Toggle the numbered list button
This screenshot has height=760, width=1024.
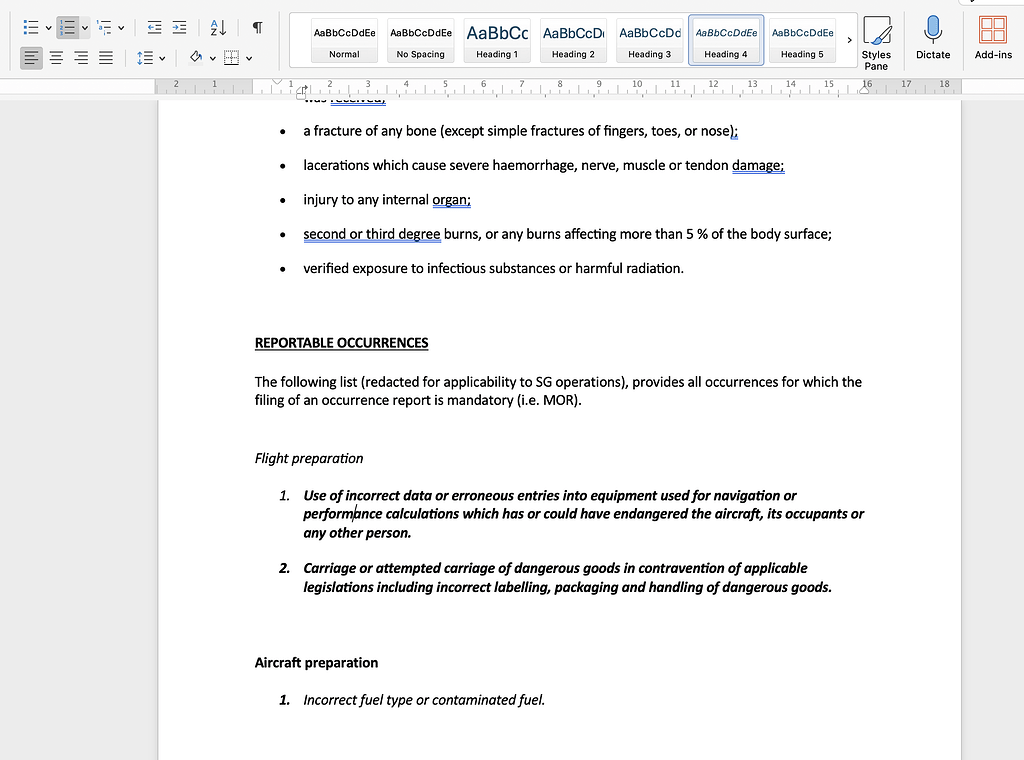[x=67, y=27]
